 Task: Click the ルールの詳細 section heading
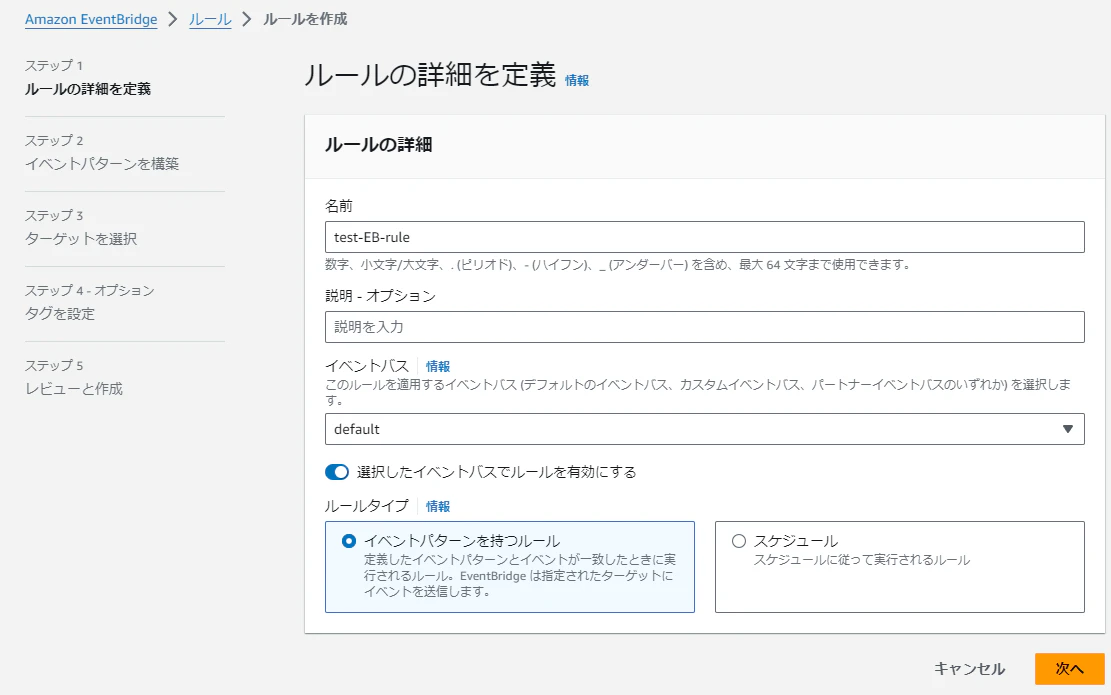[378, 145]
